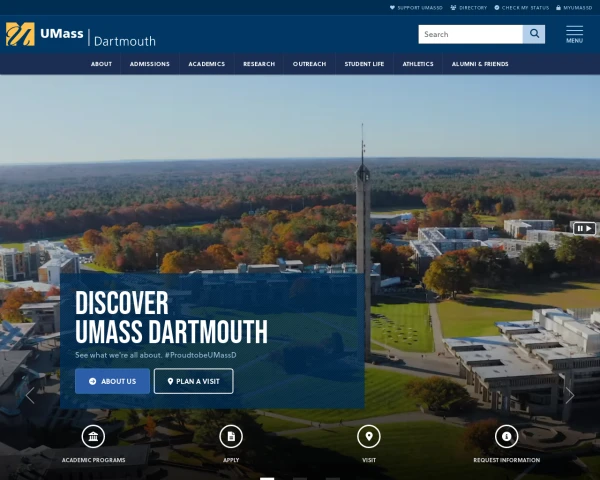The width and height of the screenshot is (600, 480).
Task: Click the search magnifier button
Action: 534,34
